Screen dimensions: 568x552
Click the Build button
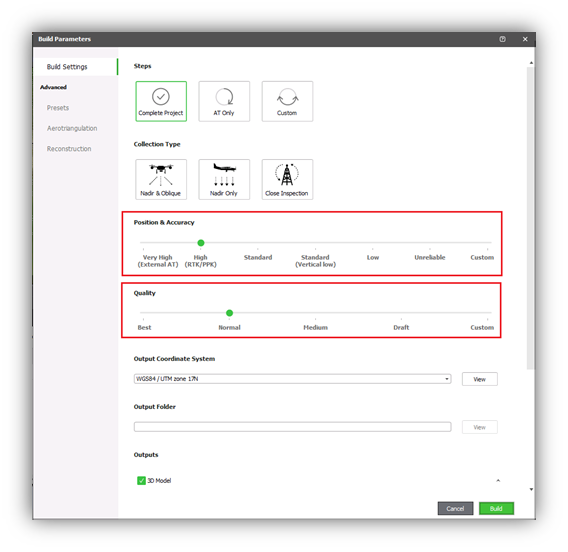pos(496,509)
